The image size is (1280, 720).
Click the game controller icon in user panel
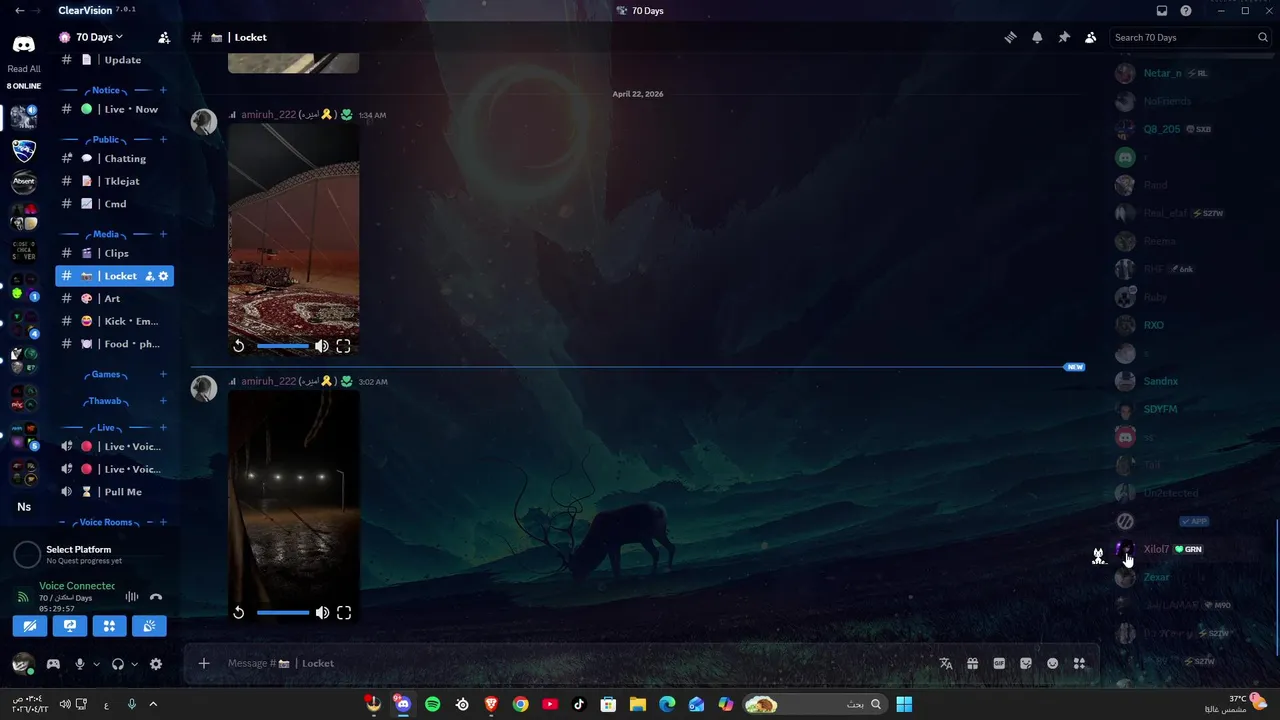[x=53, y=664]
